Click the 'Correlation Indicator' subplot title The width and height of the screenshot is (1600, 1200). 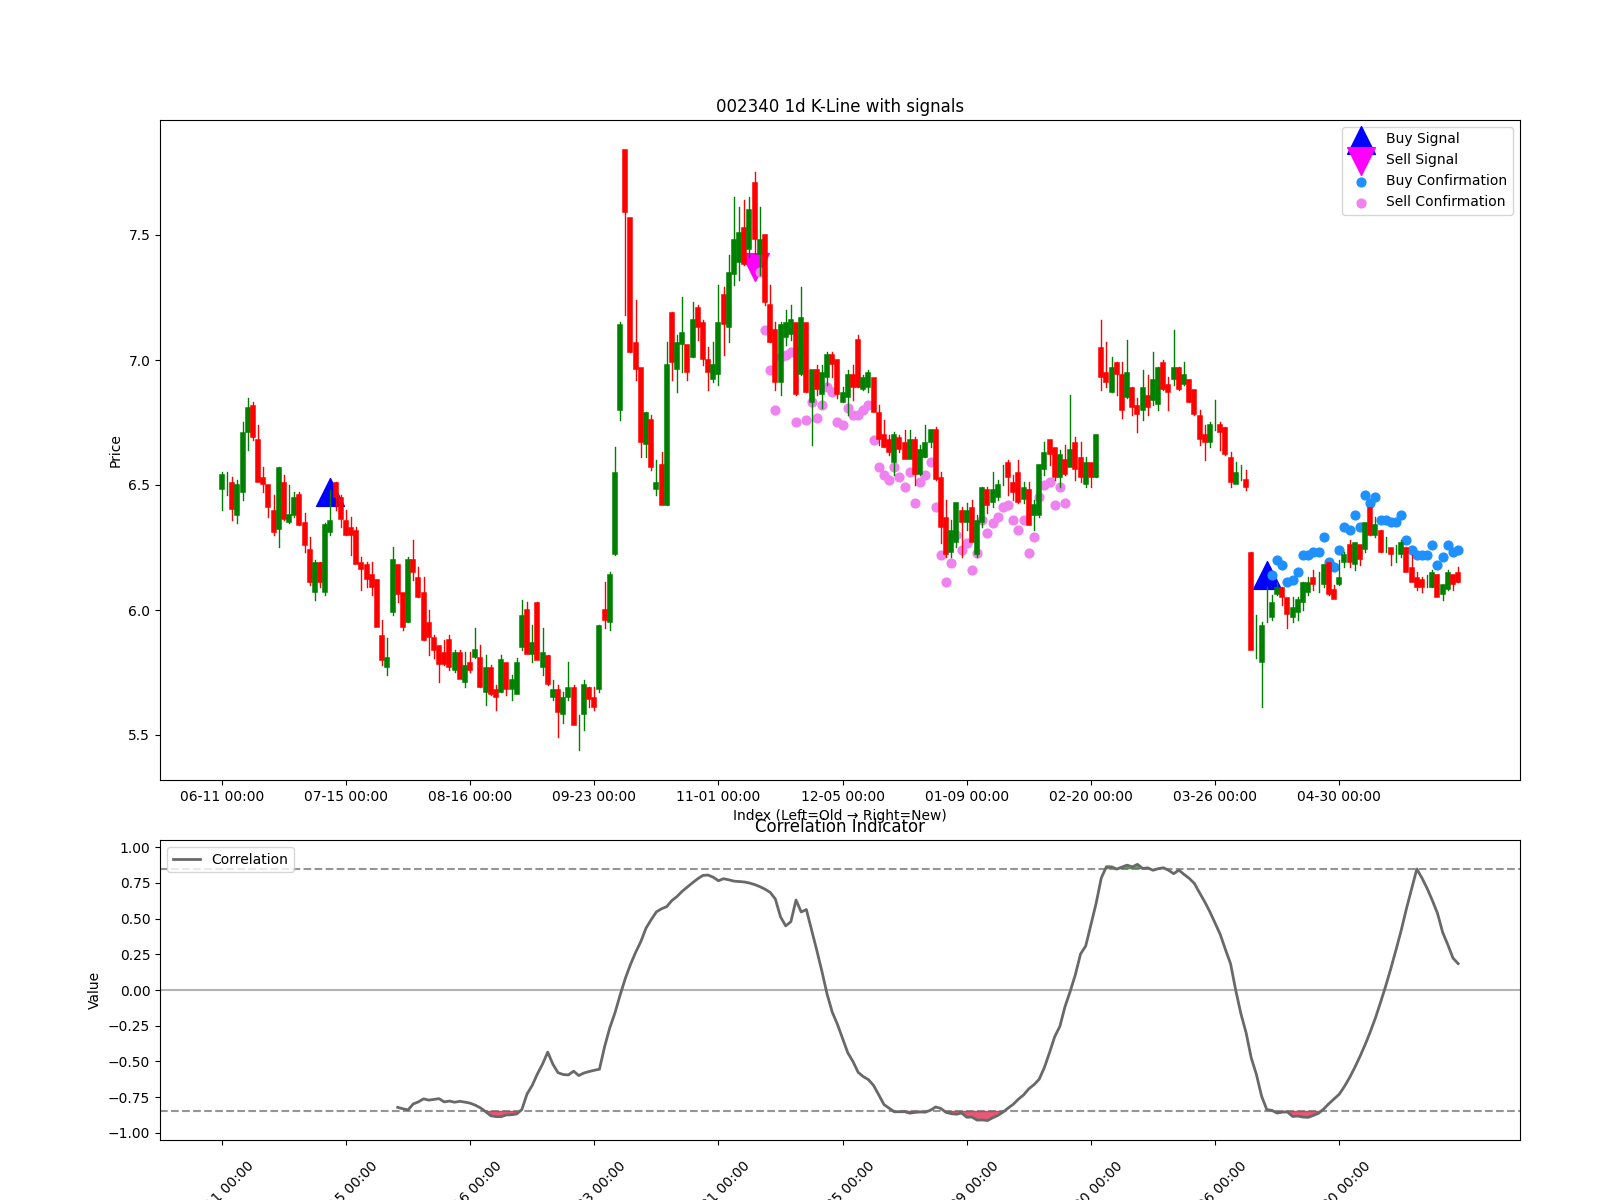click(840, 827)
